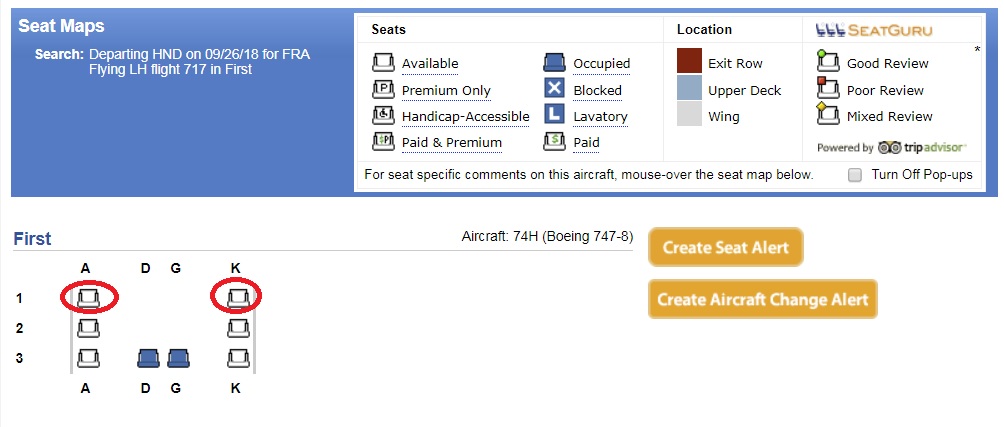Select available seat 1K
Image resolution: width=1004 pixels, height=427 pixels.
click(x=239, y=298)
